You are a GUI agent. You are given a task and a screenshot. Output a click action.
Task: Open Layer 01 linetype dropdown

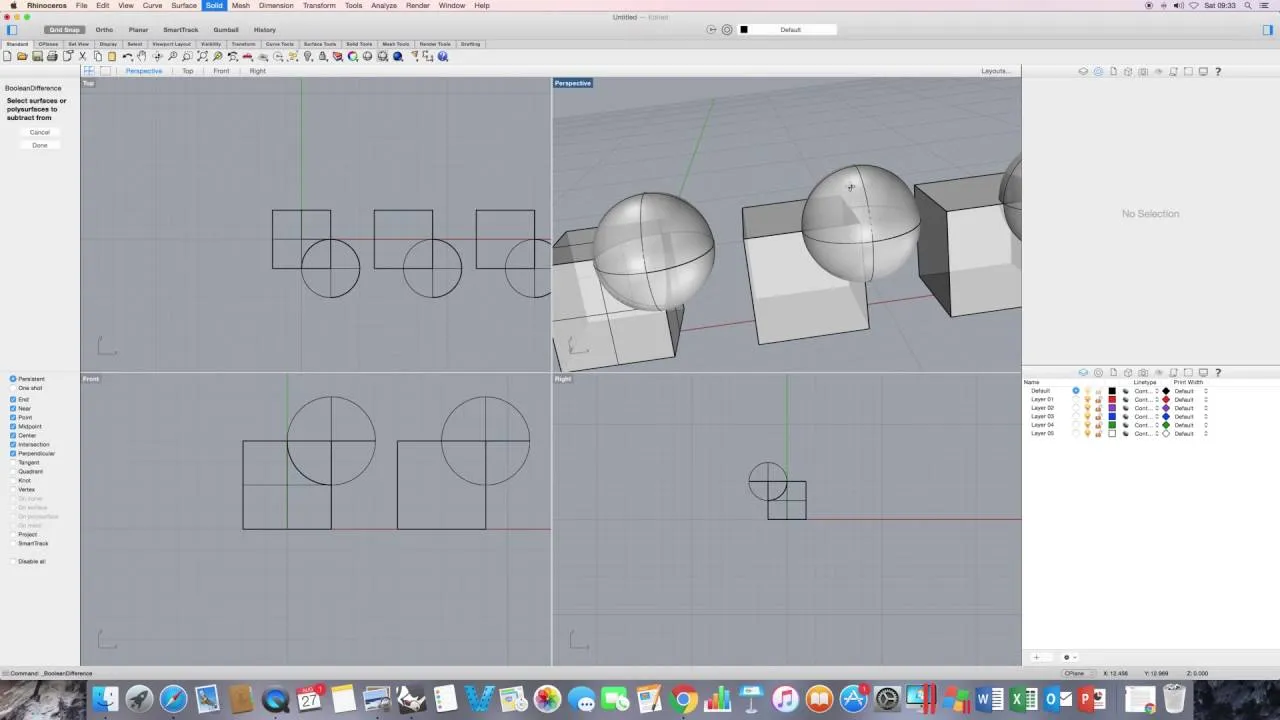tap(1146, 399)
